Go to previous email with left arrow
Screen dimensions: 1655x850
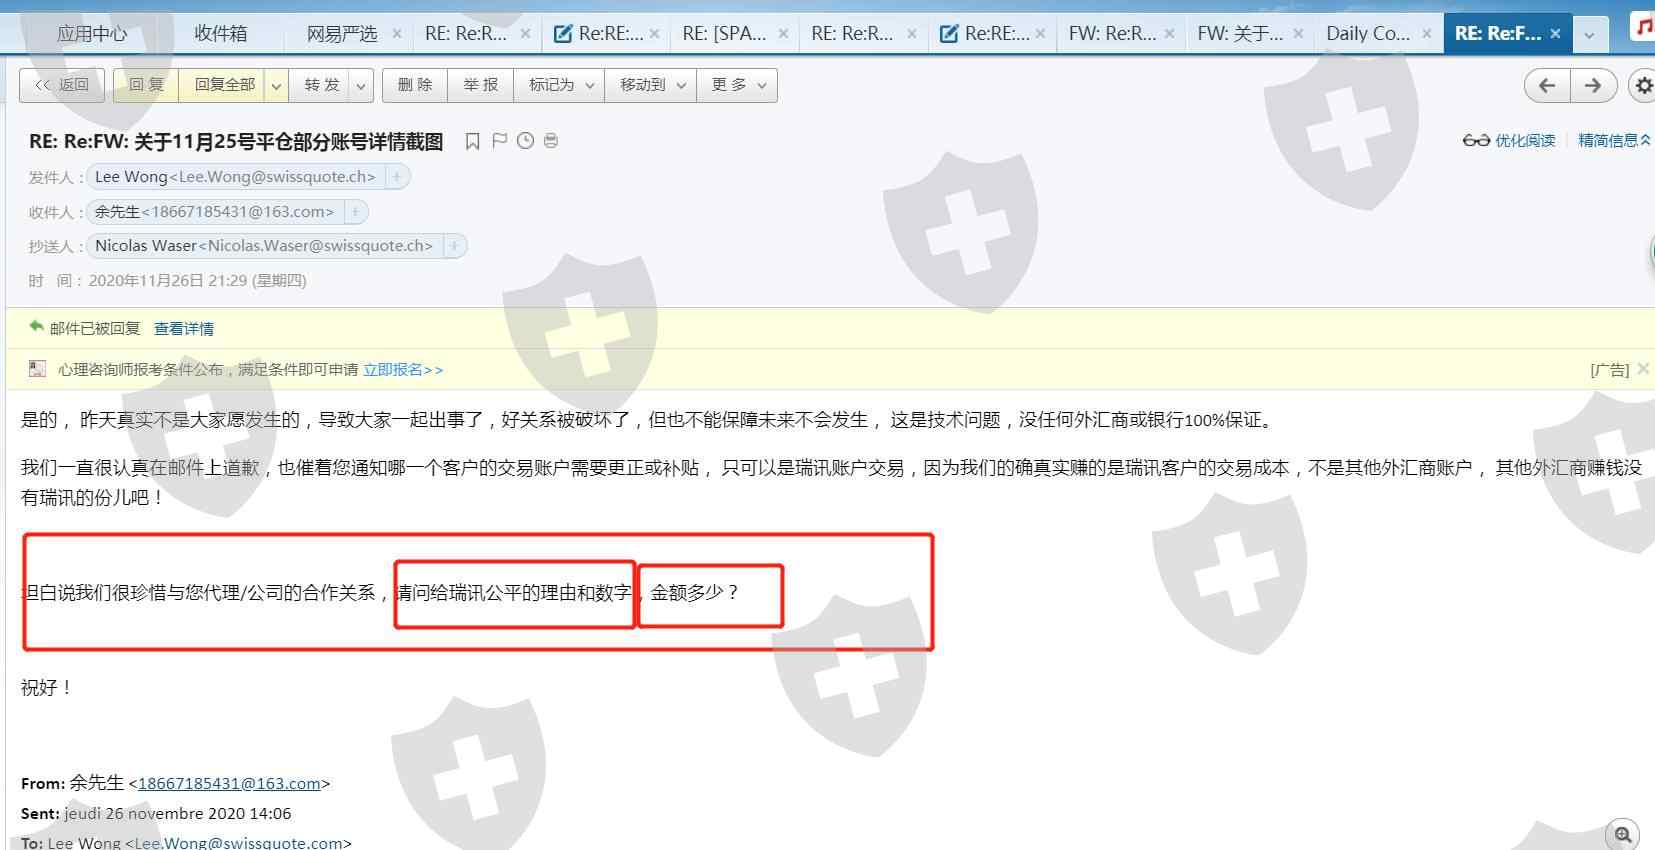click(1547, 85)
